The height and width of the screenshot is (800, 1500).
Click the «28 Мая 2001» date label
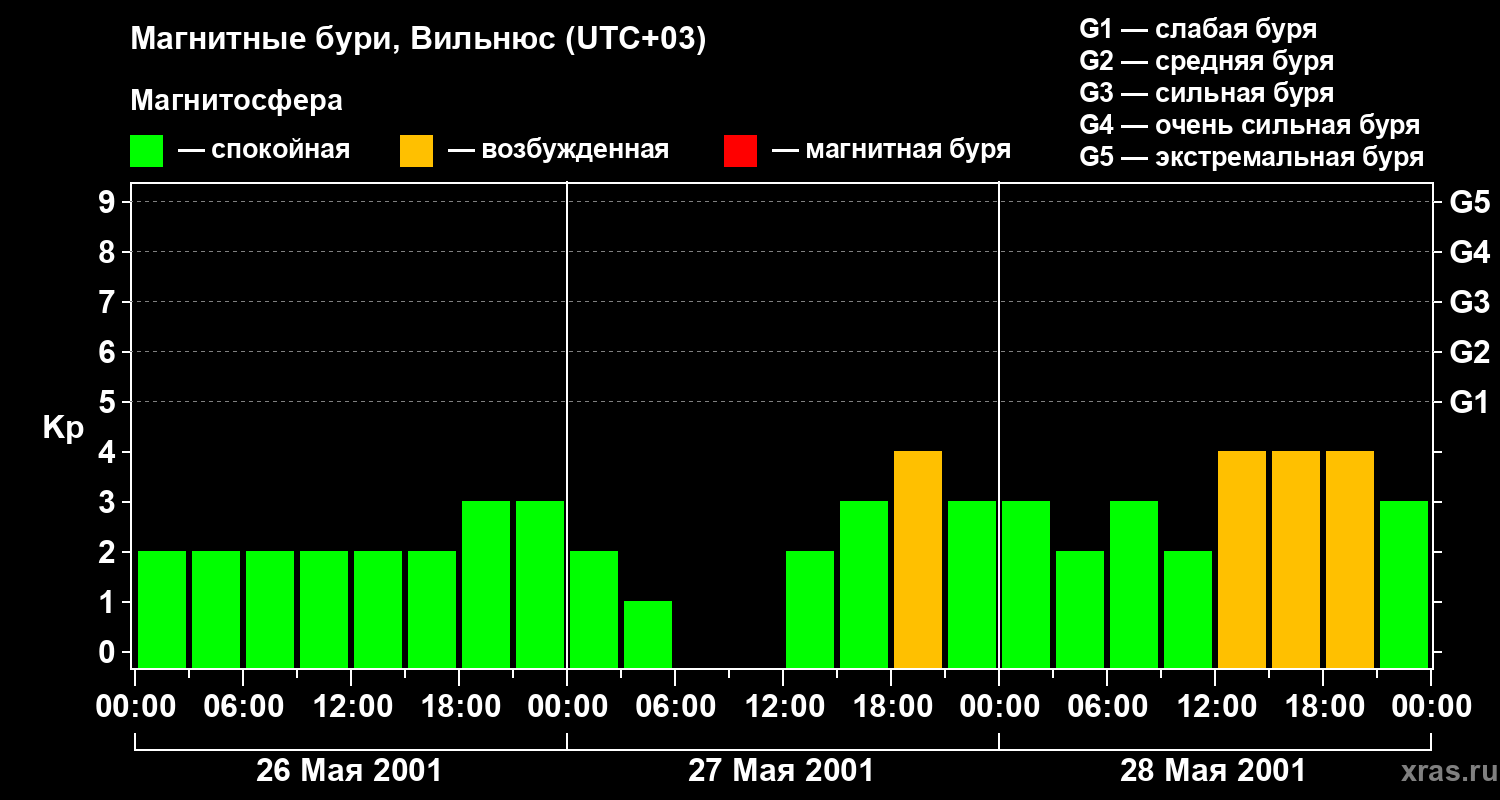click(x=1213, y=771)
